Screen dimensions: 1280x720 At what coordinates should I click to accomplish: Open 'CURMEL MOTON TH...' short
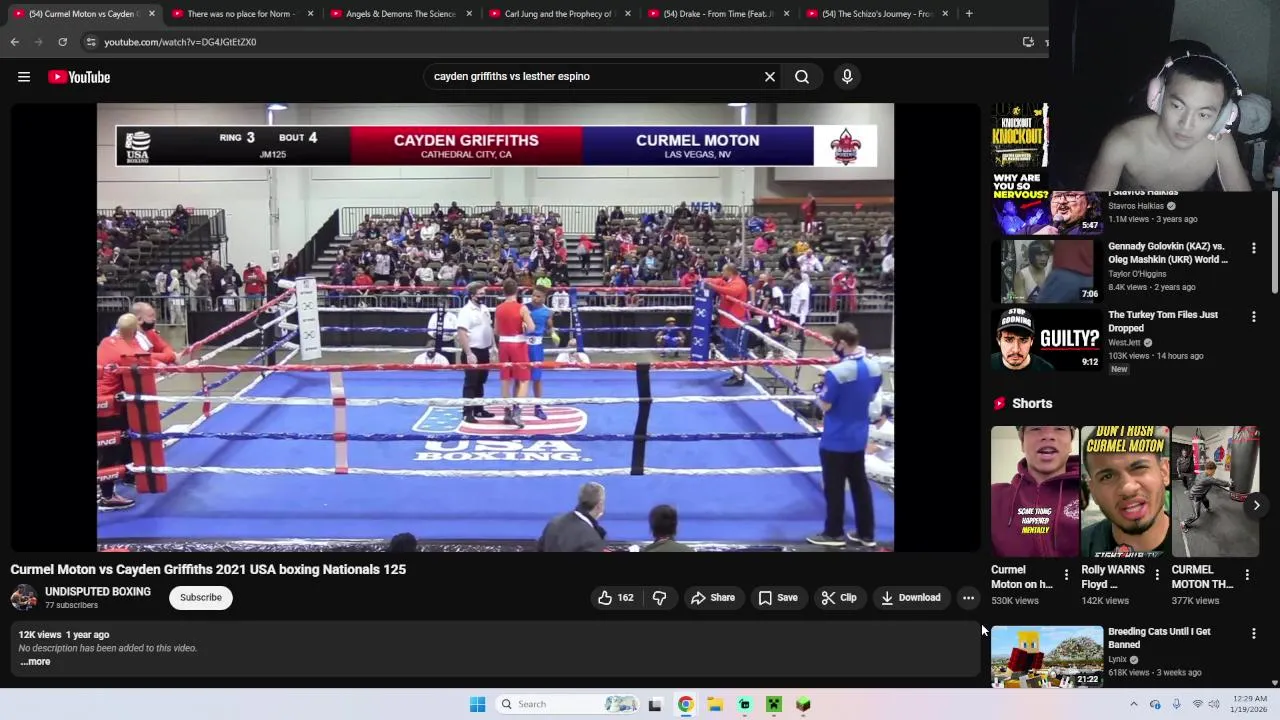coord(1214,491)
